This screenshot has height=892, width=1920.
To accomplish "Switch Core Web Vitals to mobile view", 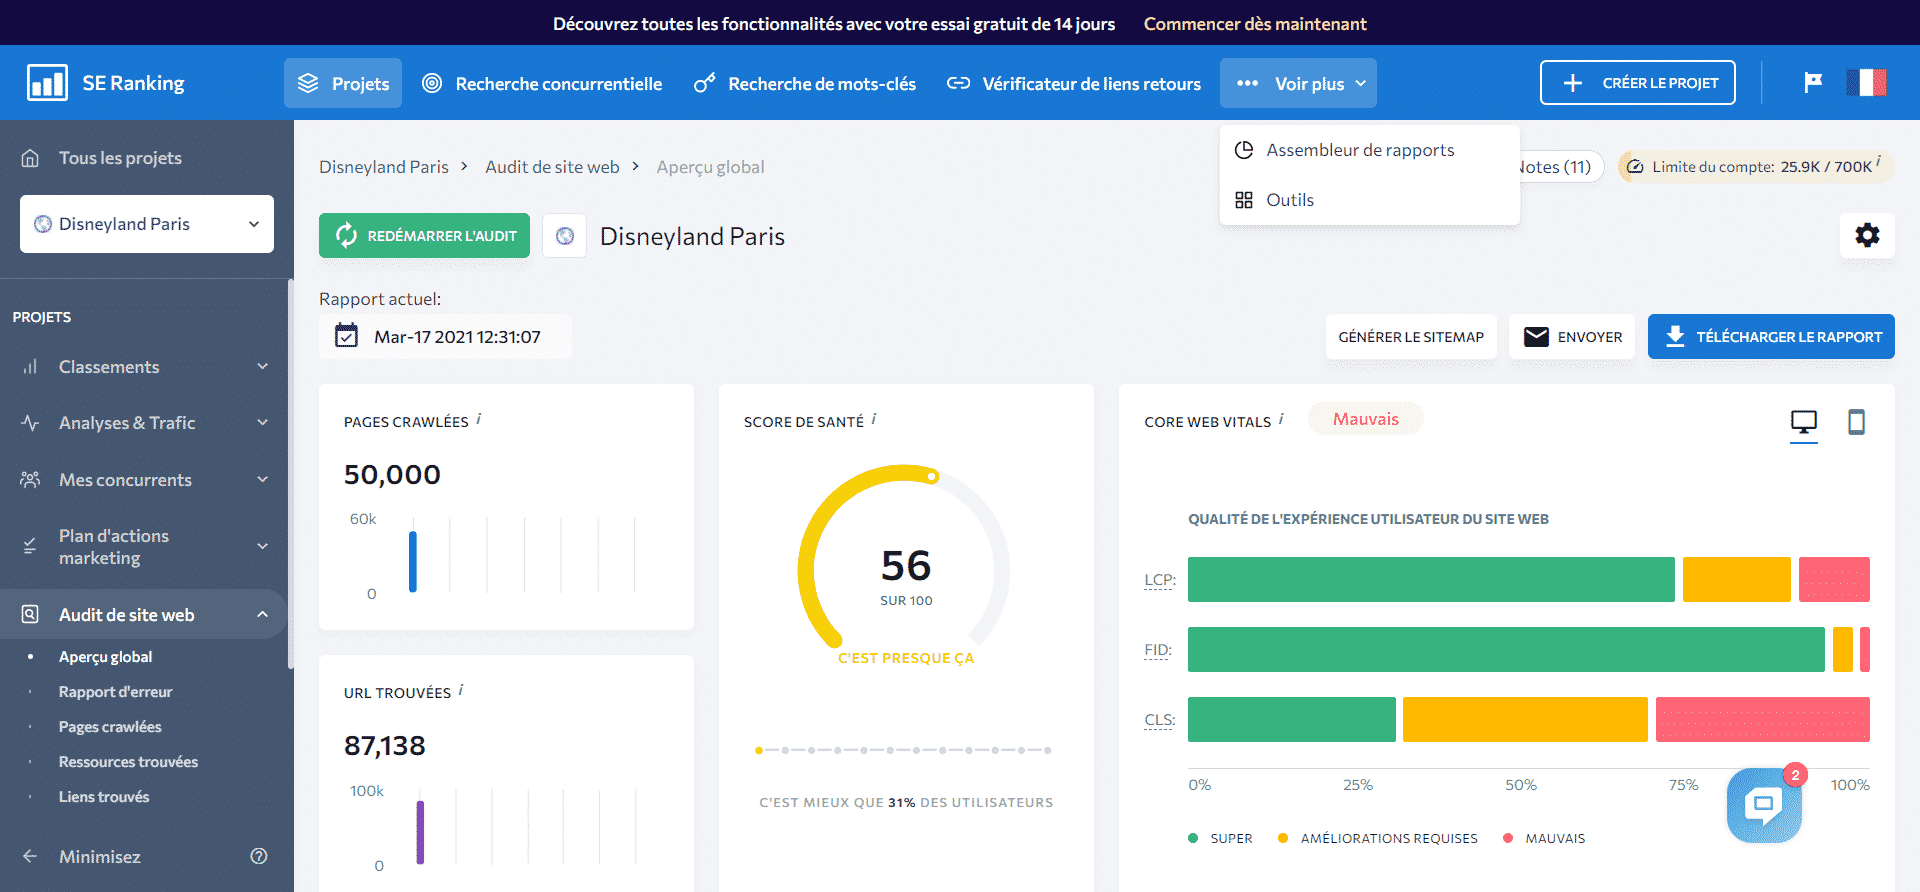I will [1856, 423].
